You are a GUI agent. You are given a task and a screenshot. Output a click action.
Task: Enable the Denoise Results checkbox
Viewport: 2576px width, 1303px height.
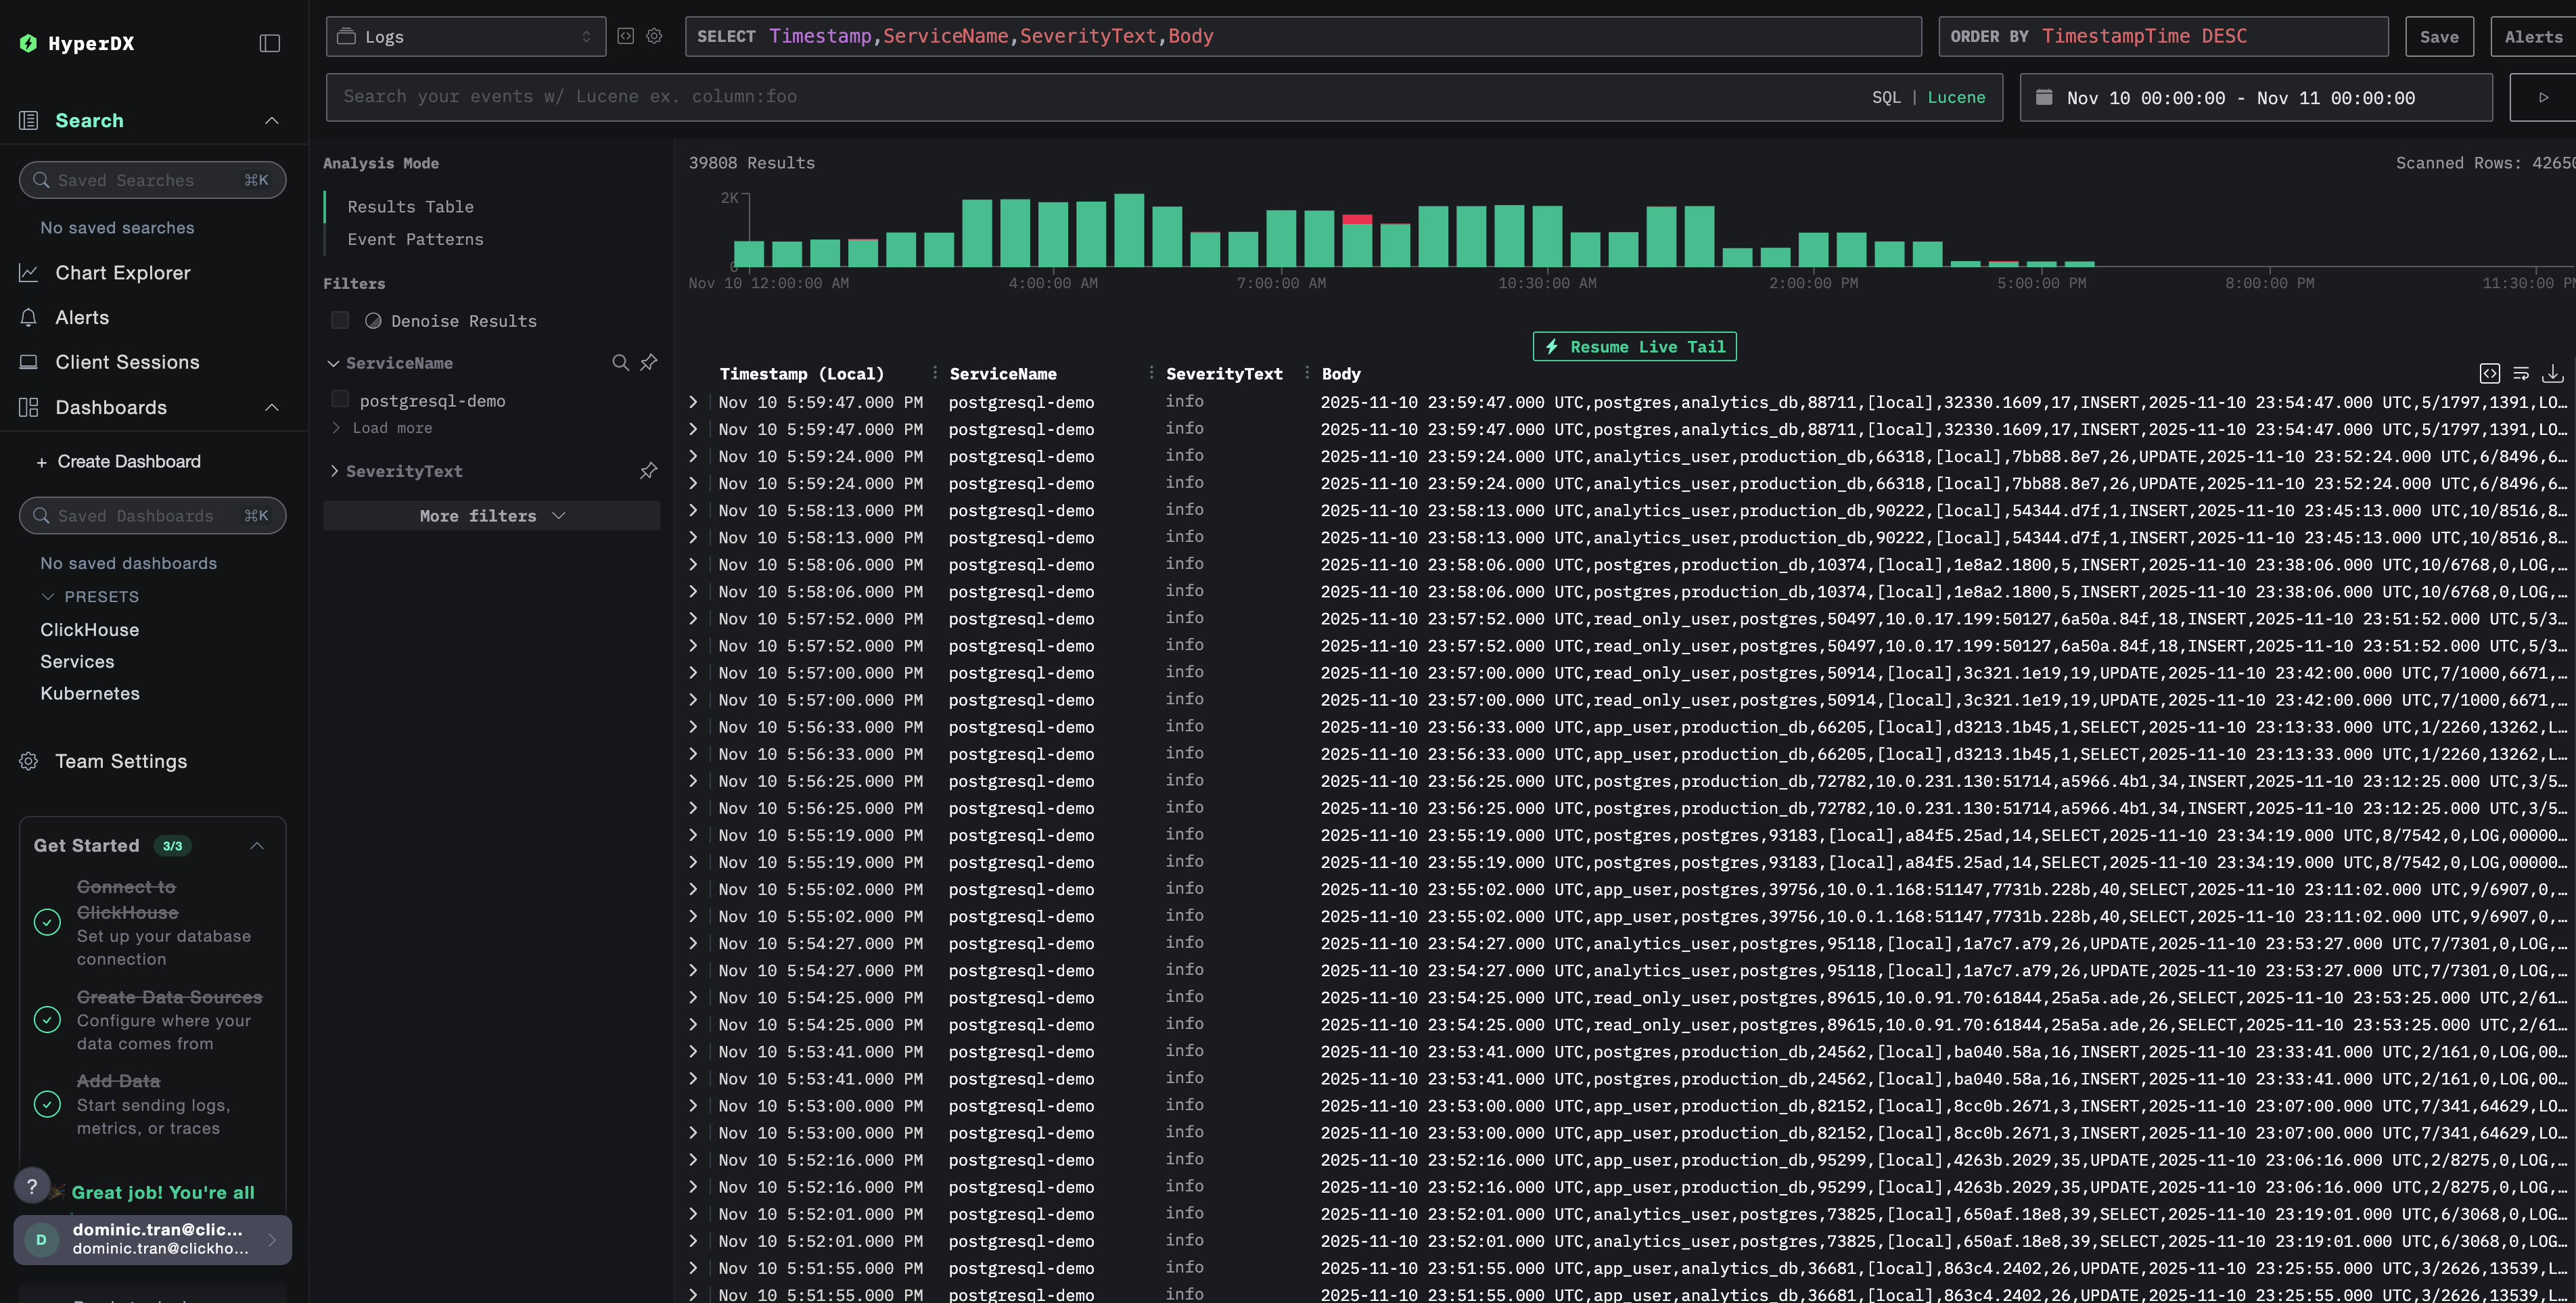tap(340, 320)
